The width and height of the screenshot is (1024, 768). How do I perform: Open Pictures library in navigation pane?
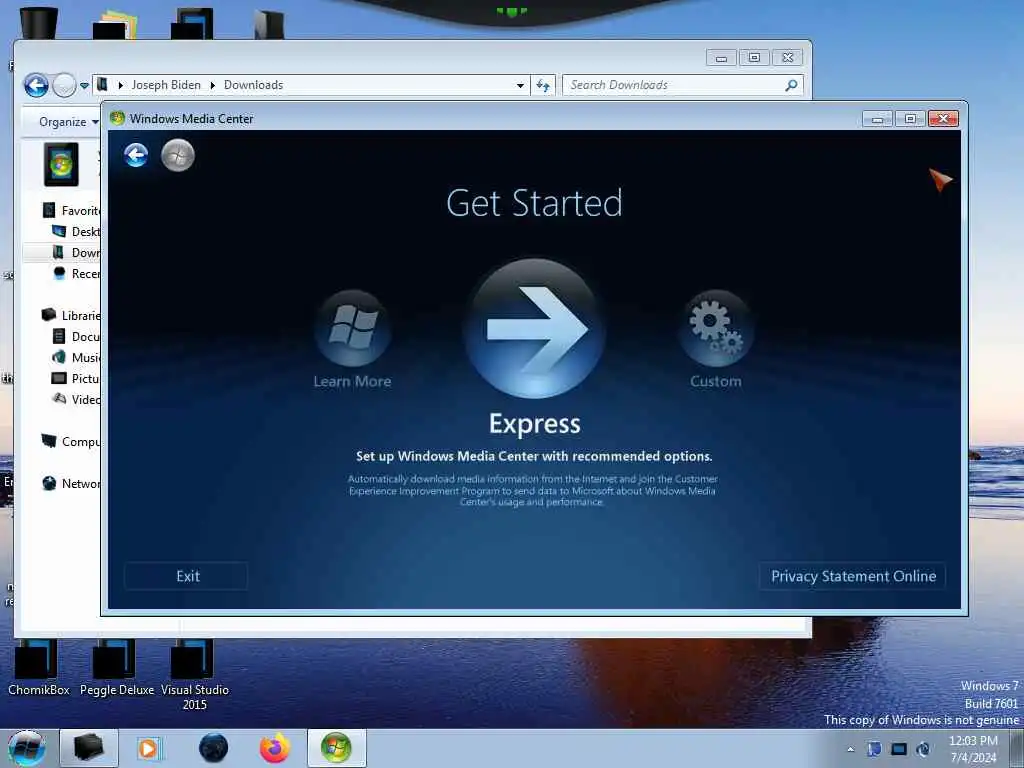point(76,378)
